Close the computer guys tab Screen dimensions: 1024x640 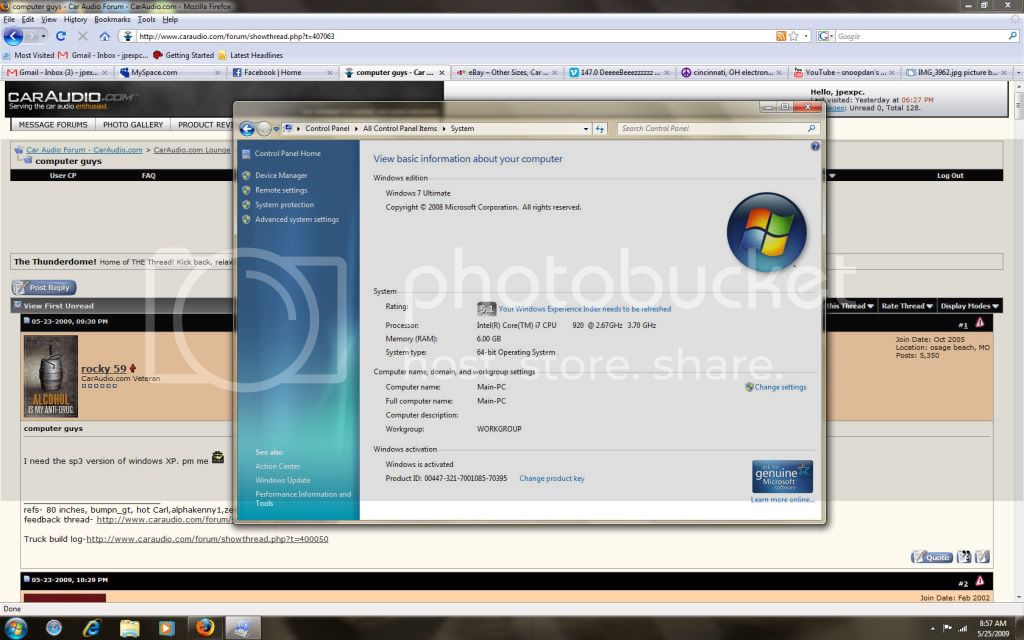coord(441,72)
